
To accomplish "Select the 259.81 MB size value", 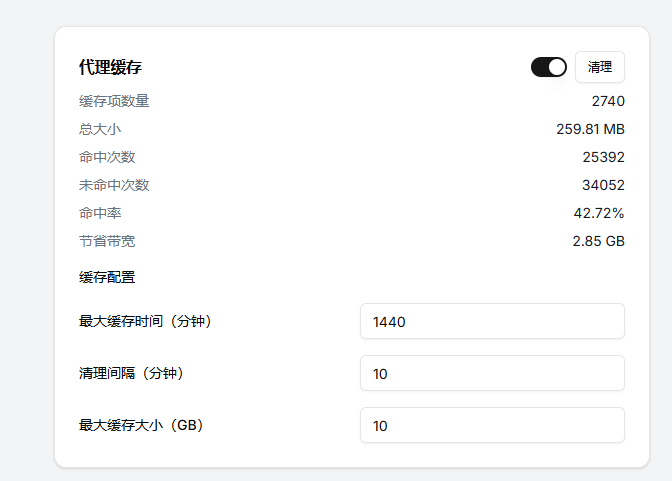I will (x=590, y=129).
